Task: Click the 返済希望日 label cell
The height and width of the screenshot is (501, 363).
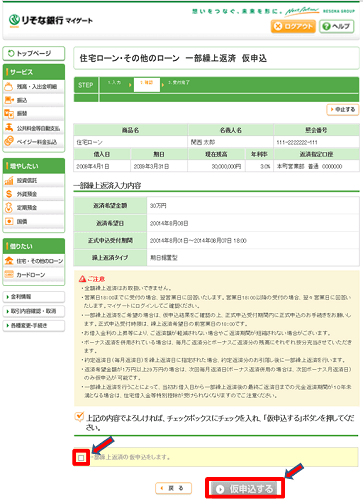Action: (x=110, y=223)
